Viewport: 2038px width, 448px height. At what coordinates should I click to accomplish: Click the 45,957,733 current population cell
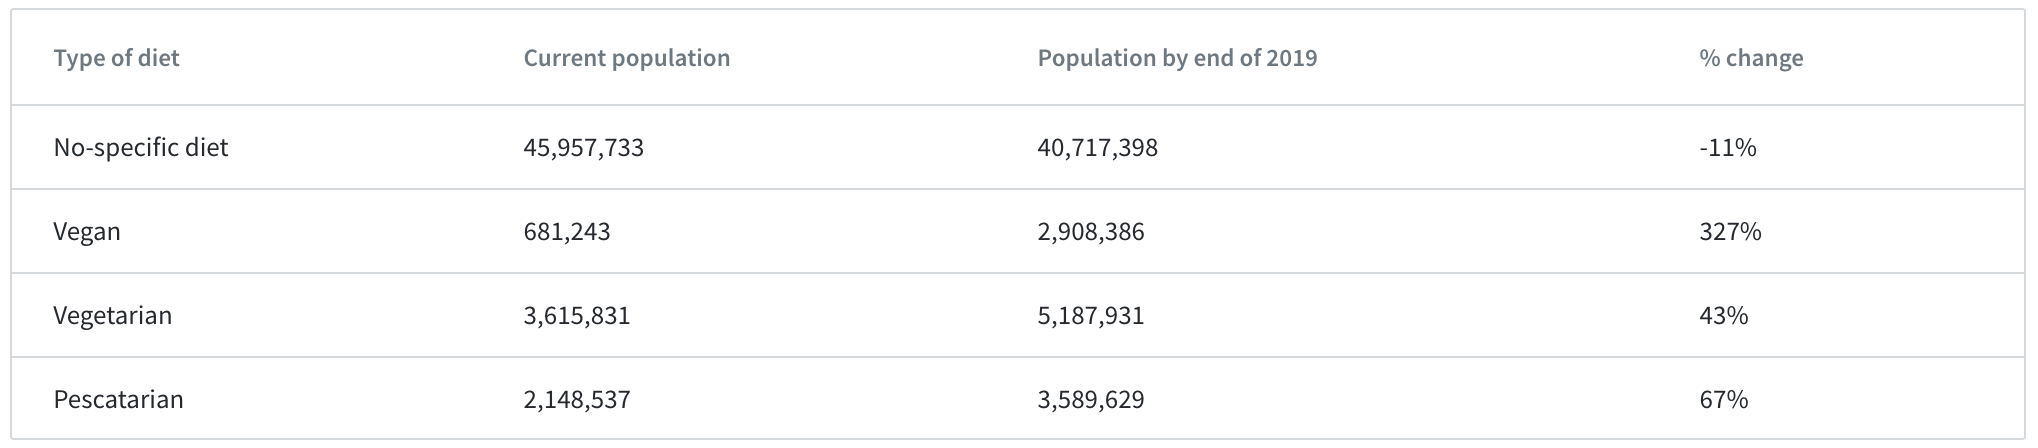point(583,148)
